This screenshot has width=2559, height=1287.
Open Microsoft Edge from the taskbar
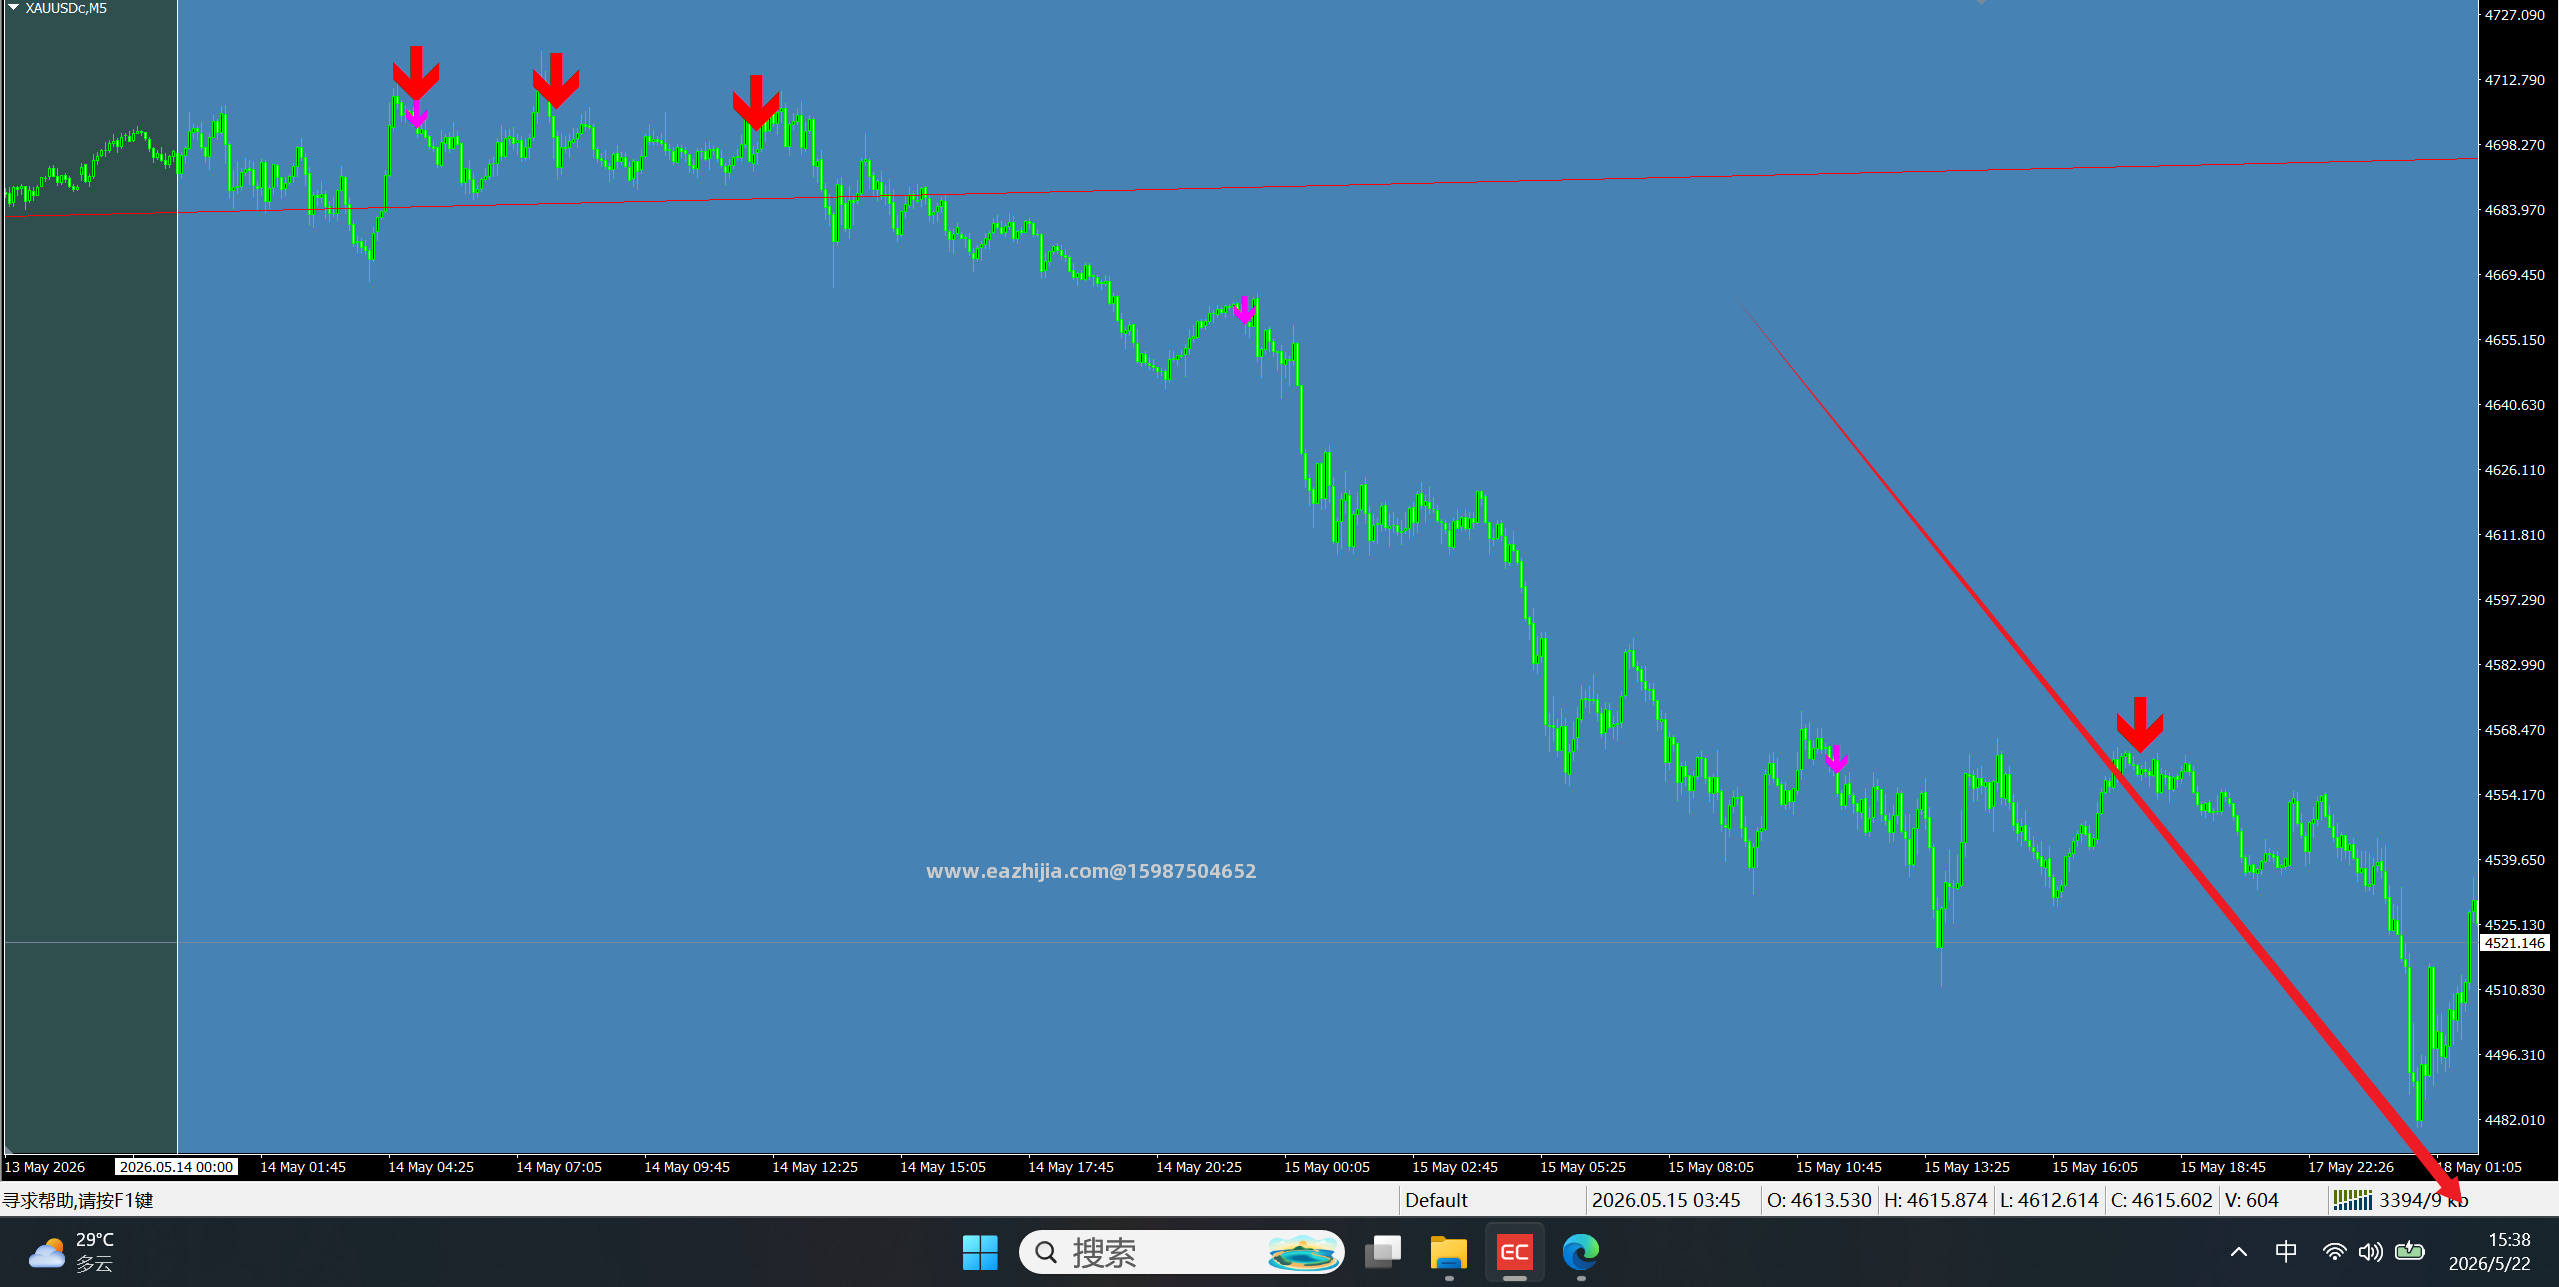click(1581, 1252)
